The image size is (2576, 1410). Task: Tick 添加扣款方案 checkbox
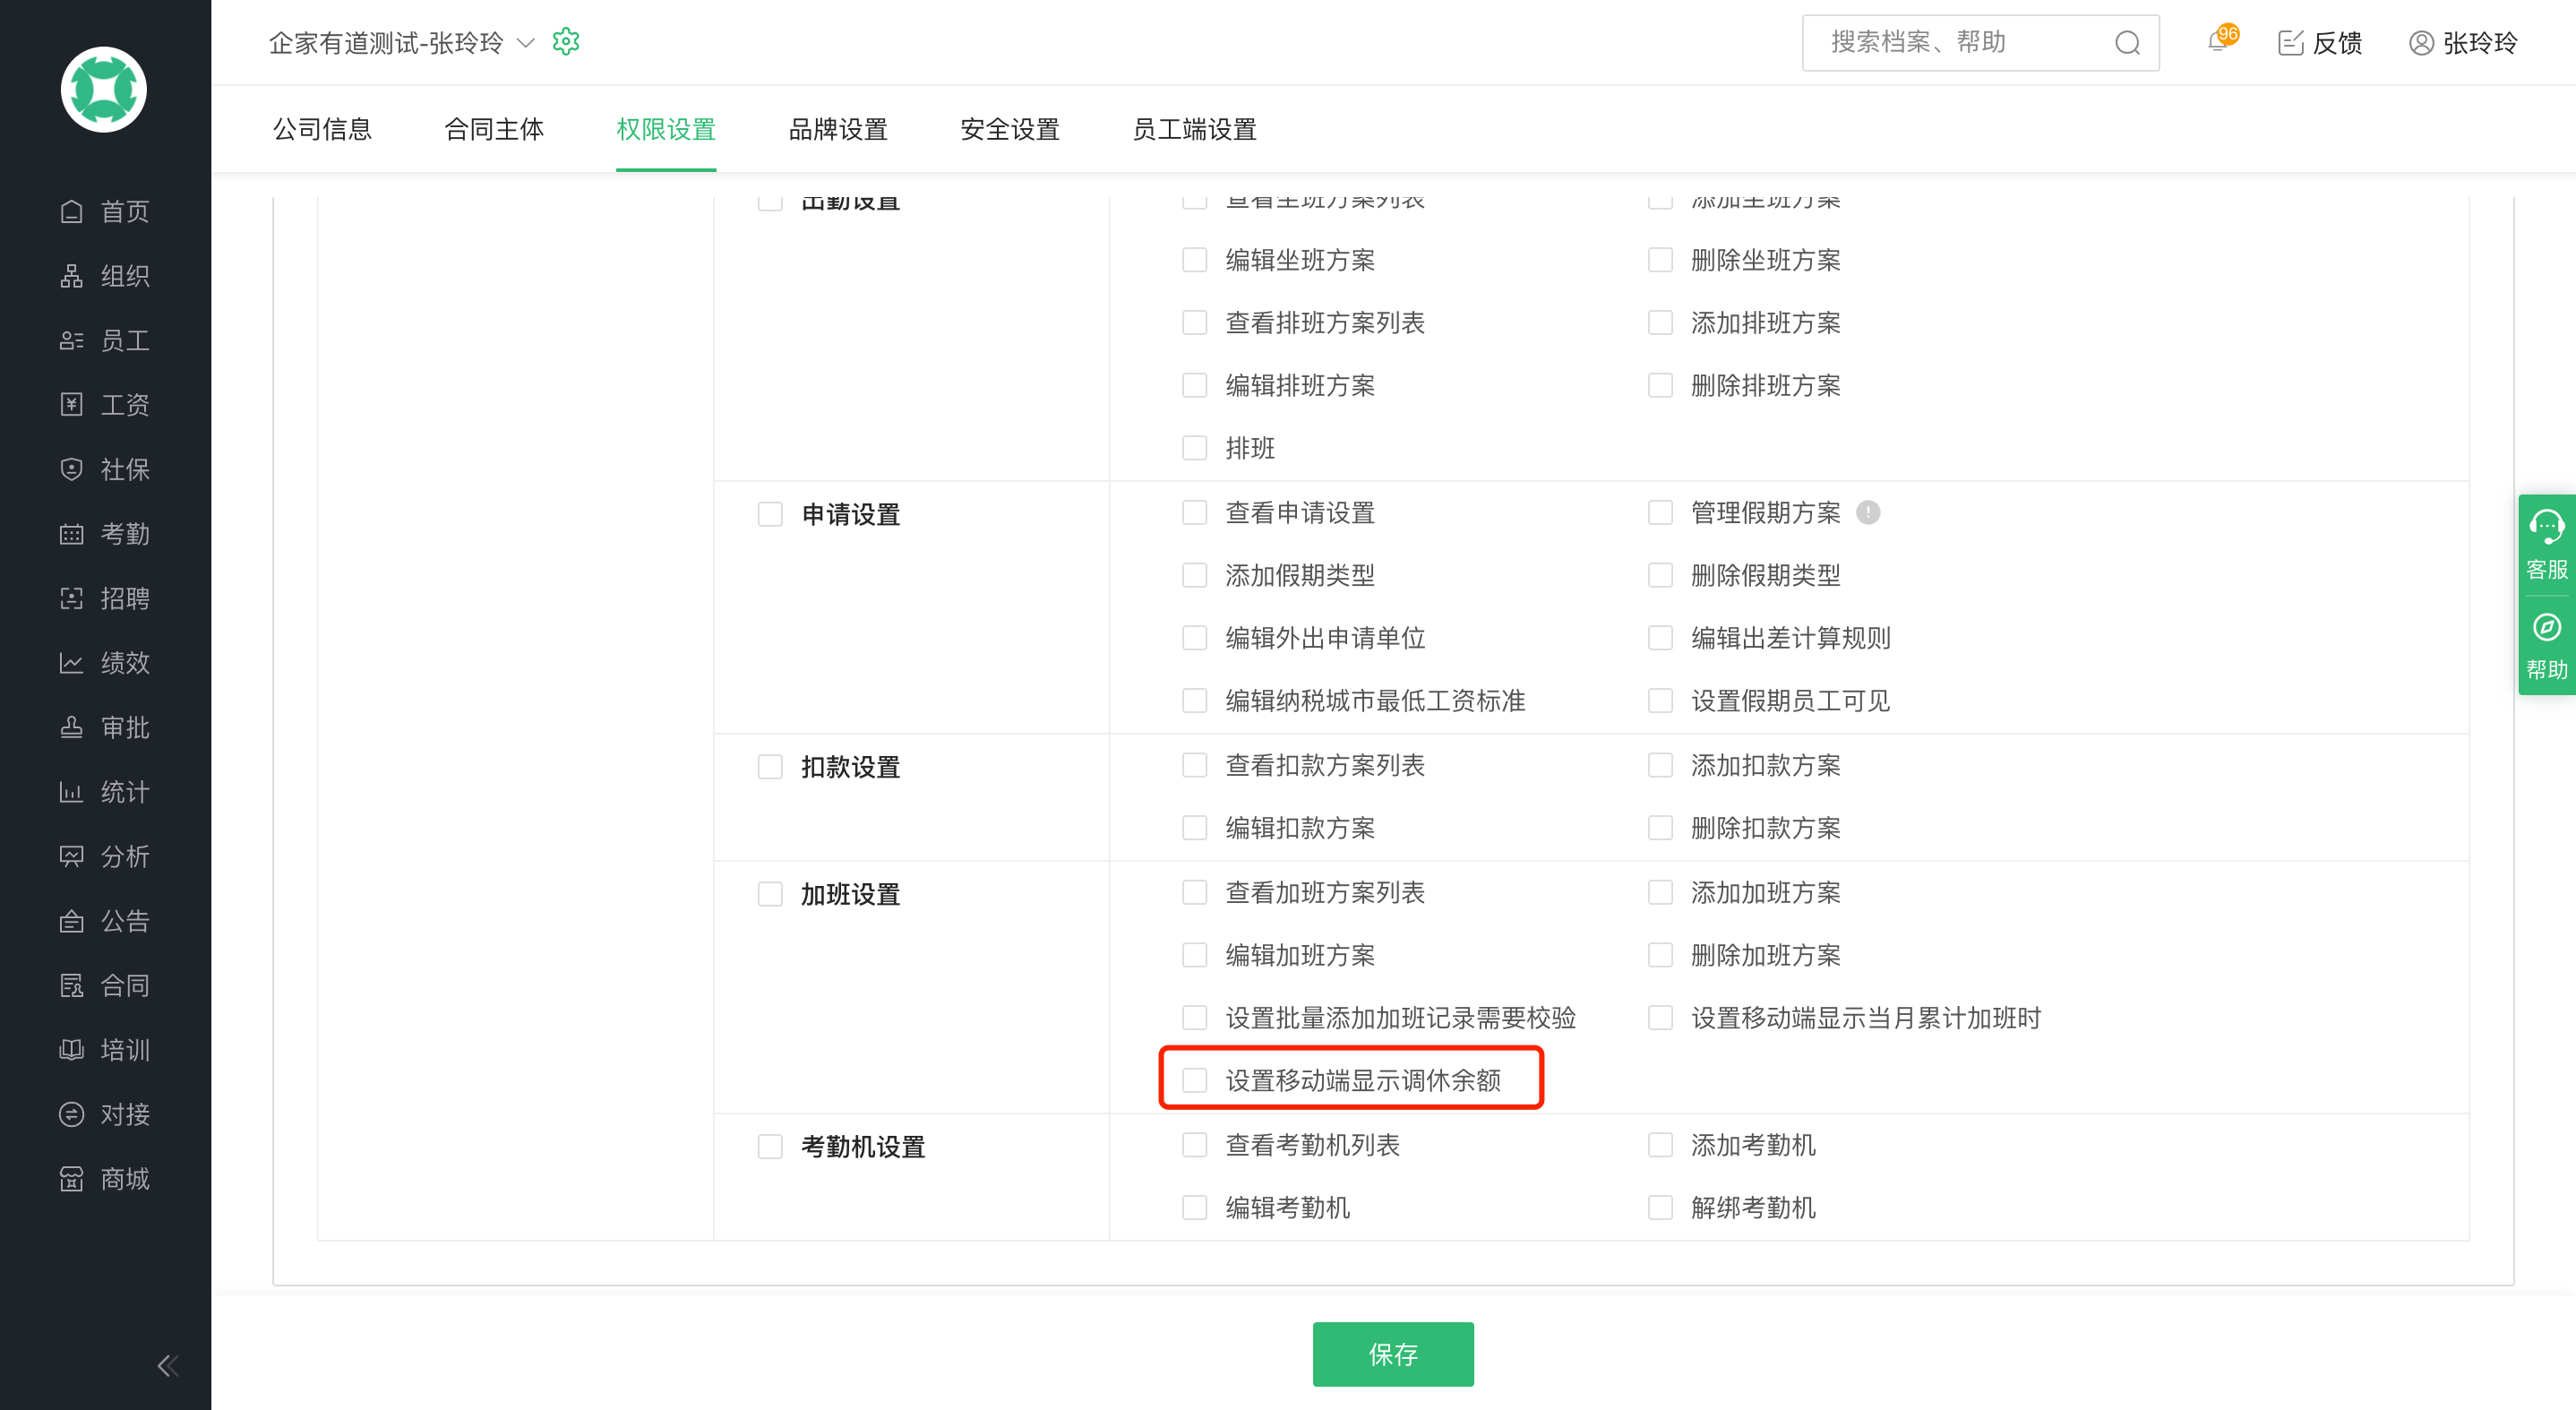coord(1660,765)
